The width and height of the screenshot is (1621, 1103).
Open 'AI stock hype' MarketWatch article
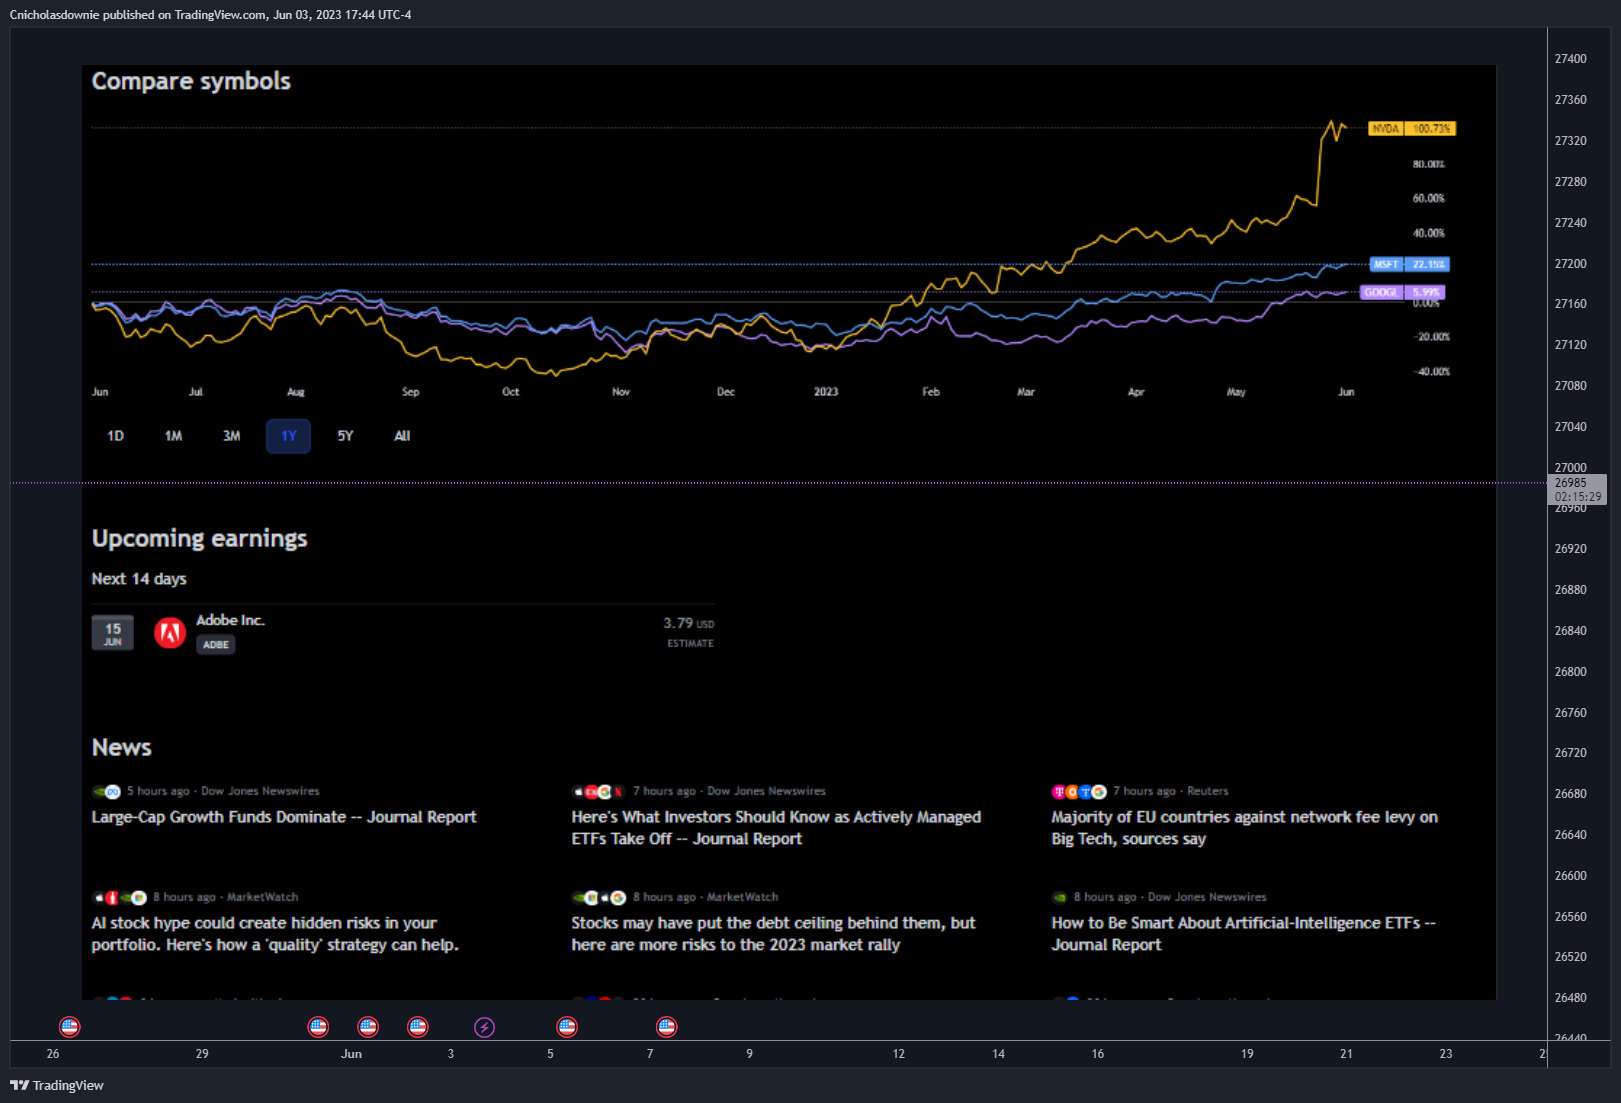(275, 934)
